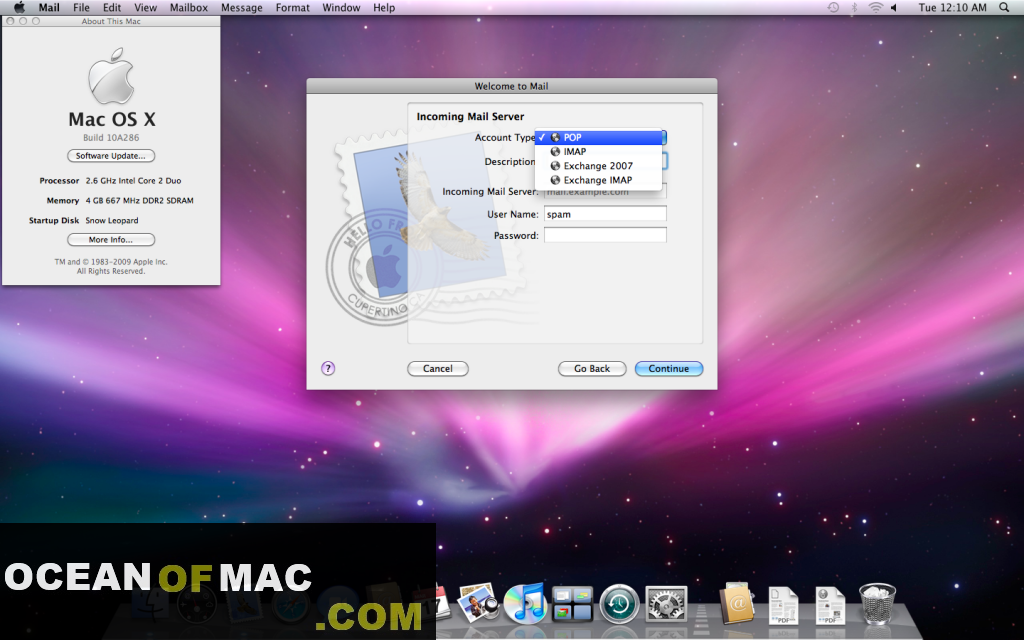The width and height of the screenshot is (1024, 640).
Task: Open iTunes from the Dock
Action: (x=524, y=603)
